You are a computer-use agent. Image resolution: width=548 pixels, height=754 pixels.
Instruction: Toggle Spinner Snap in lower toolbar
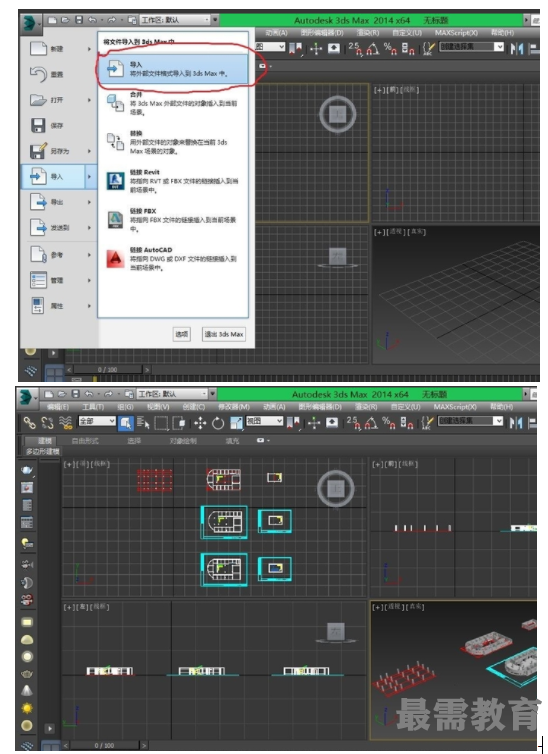coord(406,423)
